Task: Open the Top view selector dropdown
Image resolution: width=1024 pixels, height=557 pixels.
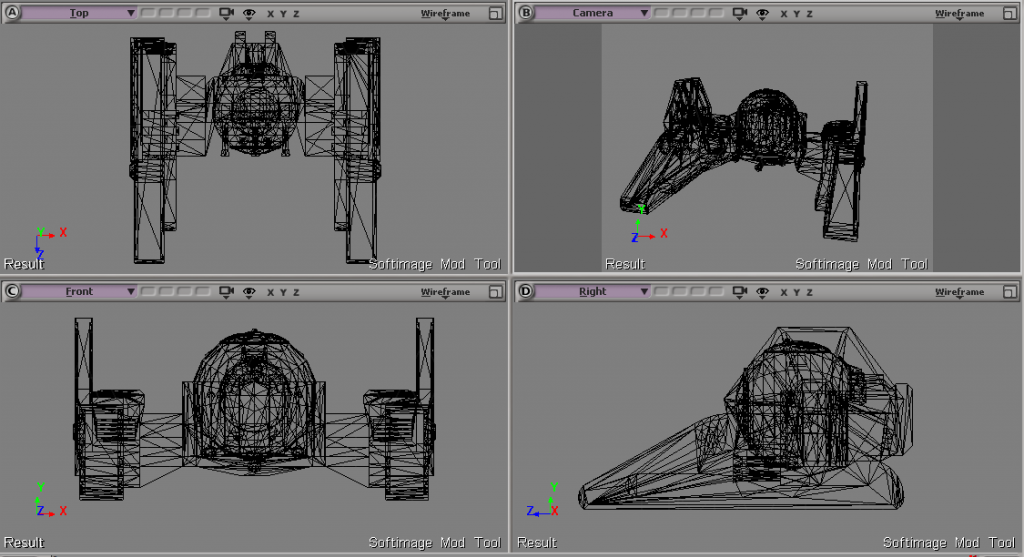Action: (x=79, y=13)
